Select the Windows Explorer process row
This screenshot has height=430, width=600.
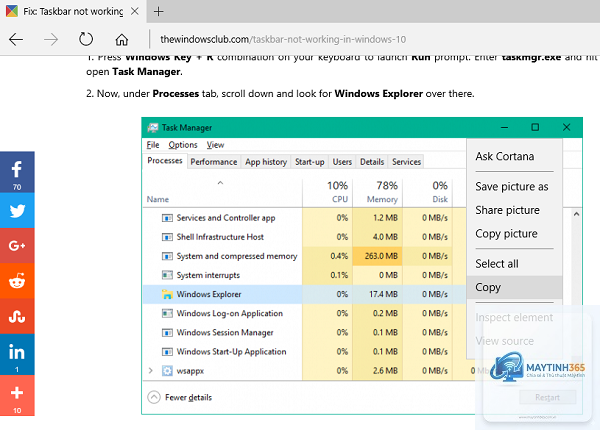coord(304,294)
